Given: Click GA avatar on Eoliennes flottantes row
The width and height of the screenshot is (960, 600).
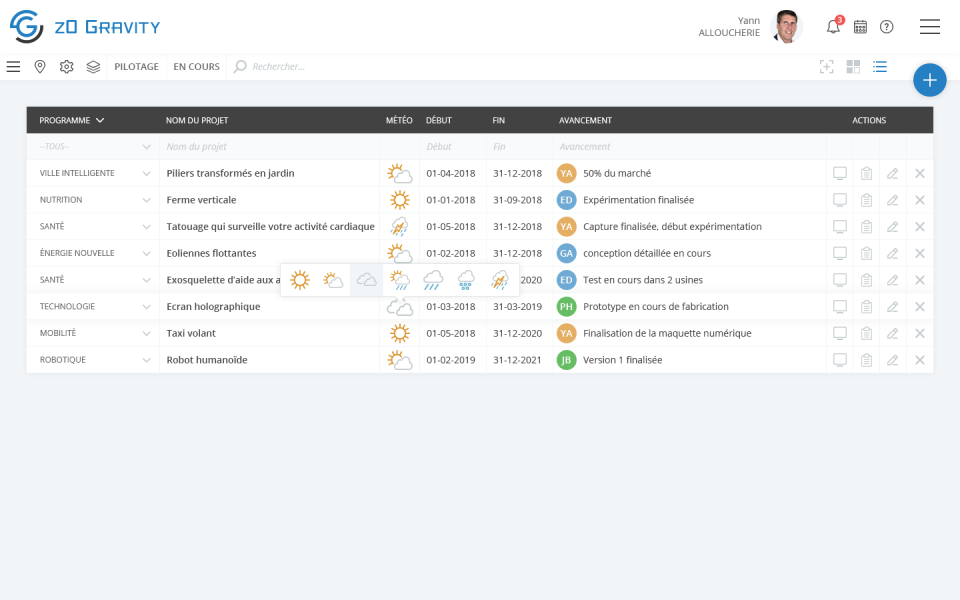Looking at the screenshot, I should tap(566, 253).
